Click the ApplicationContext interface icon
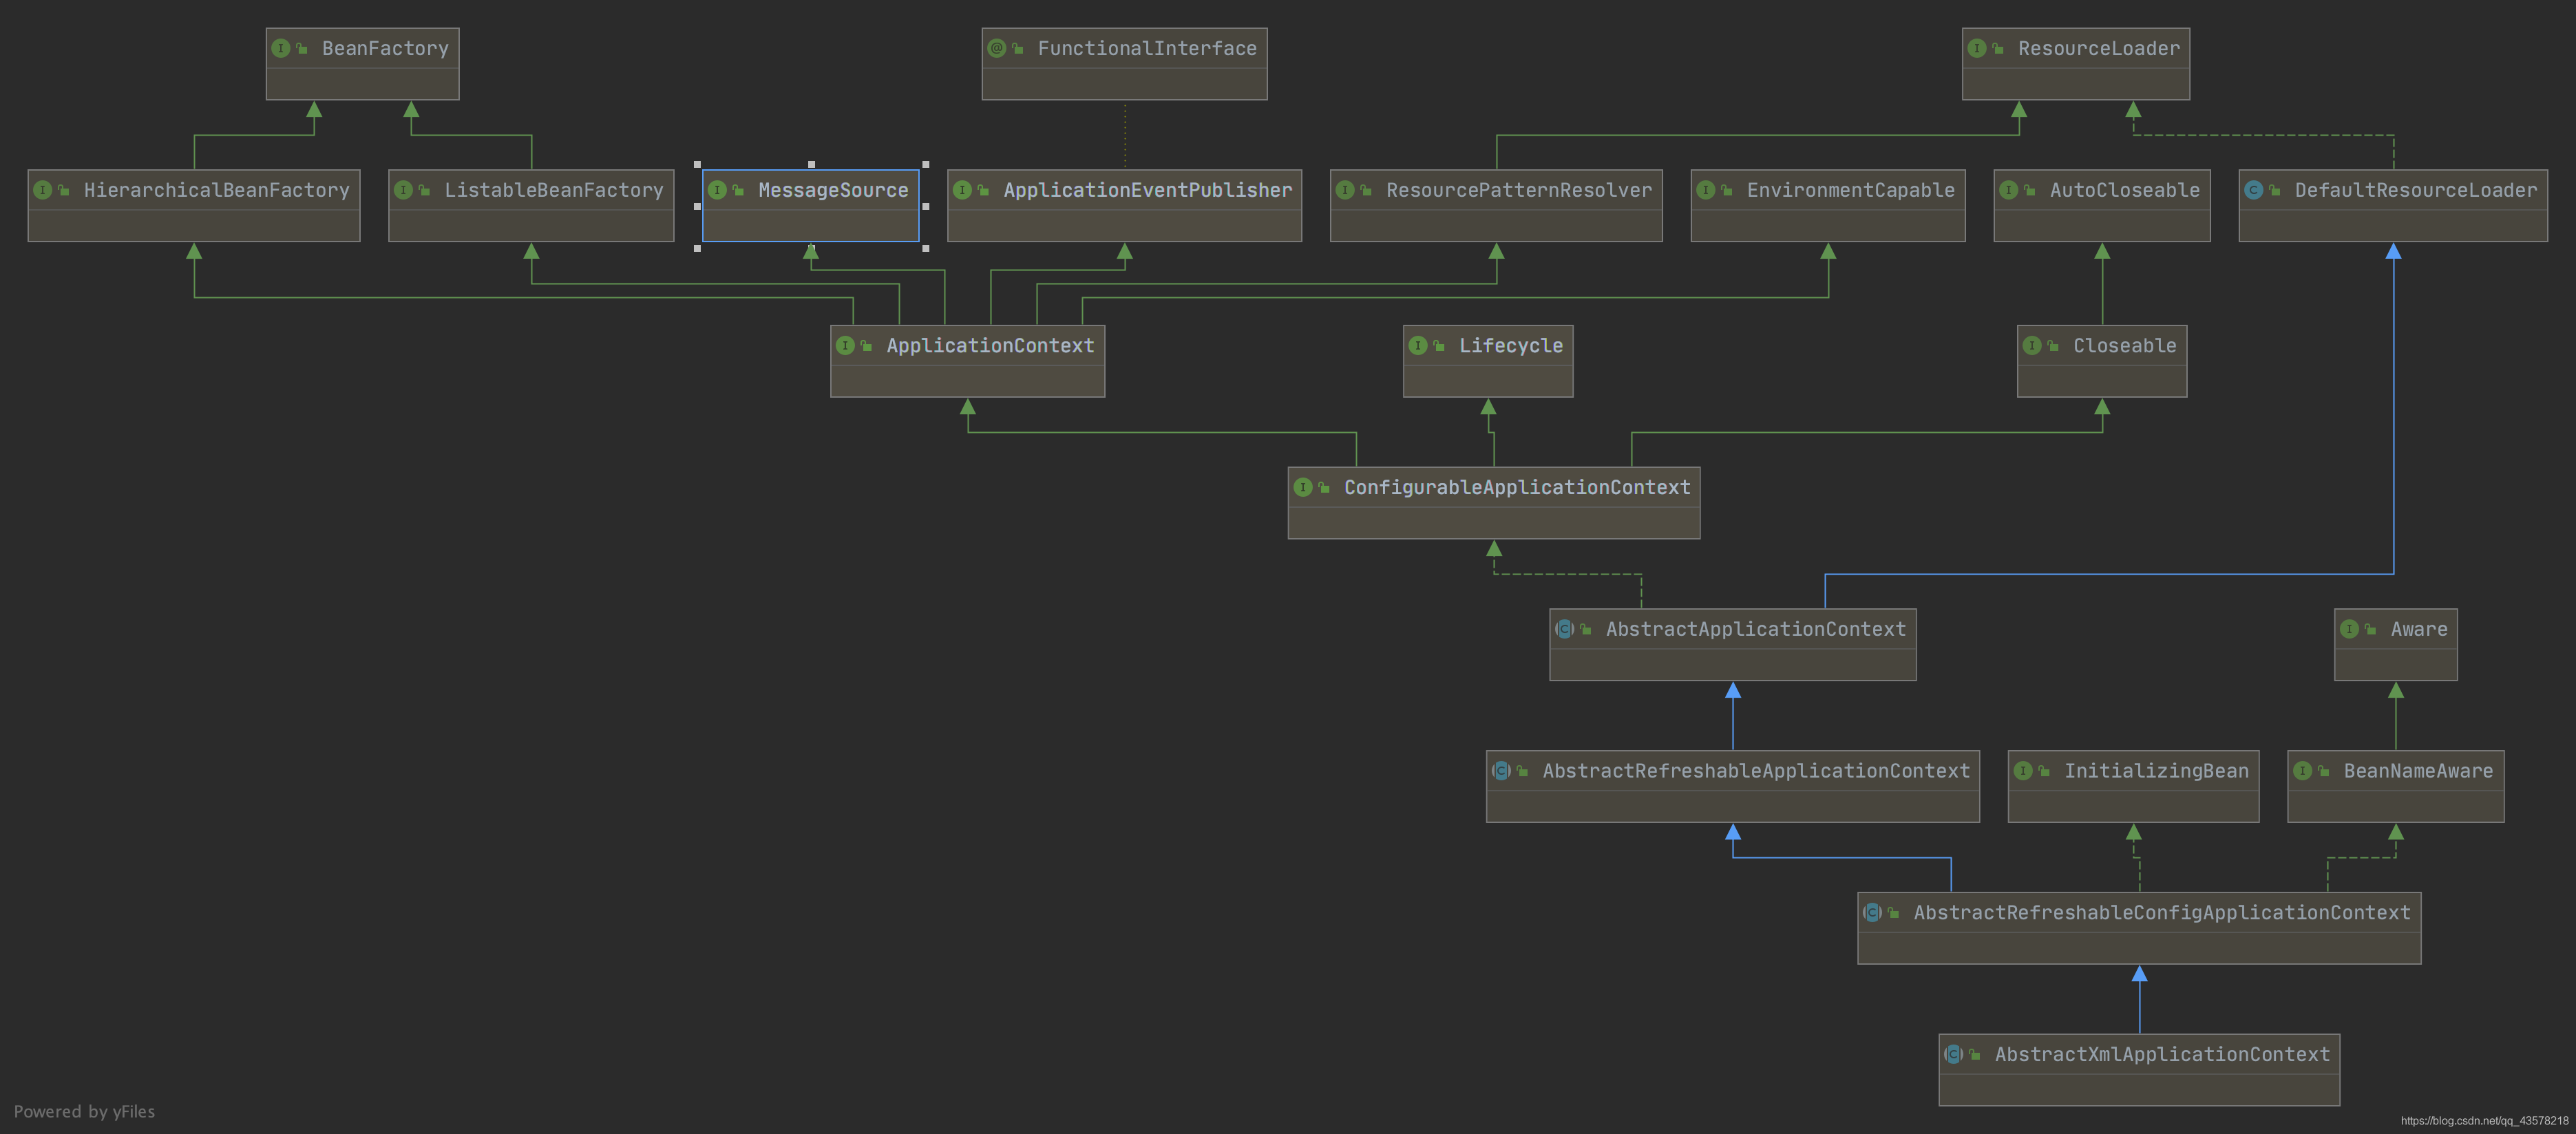The image size is (2576, 1134). [846, 346]
